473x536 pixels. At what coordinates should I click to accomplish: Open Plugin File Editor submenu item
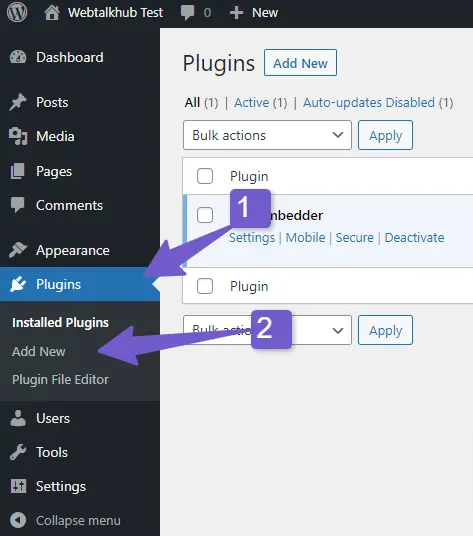tap(60, 379)
